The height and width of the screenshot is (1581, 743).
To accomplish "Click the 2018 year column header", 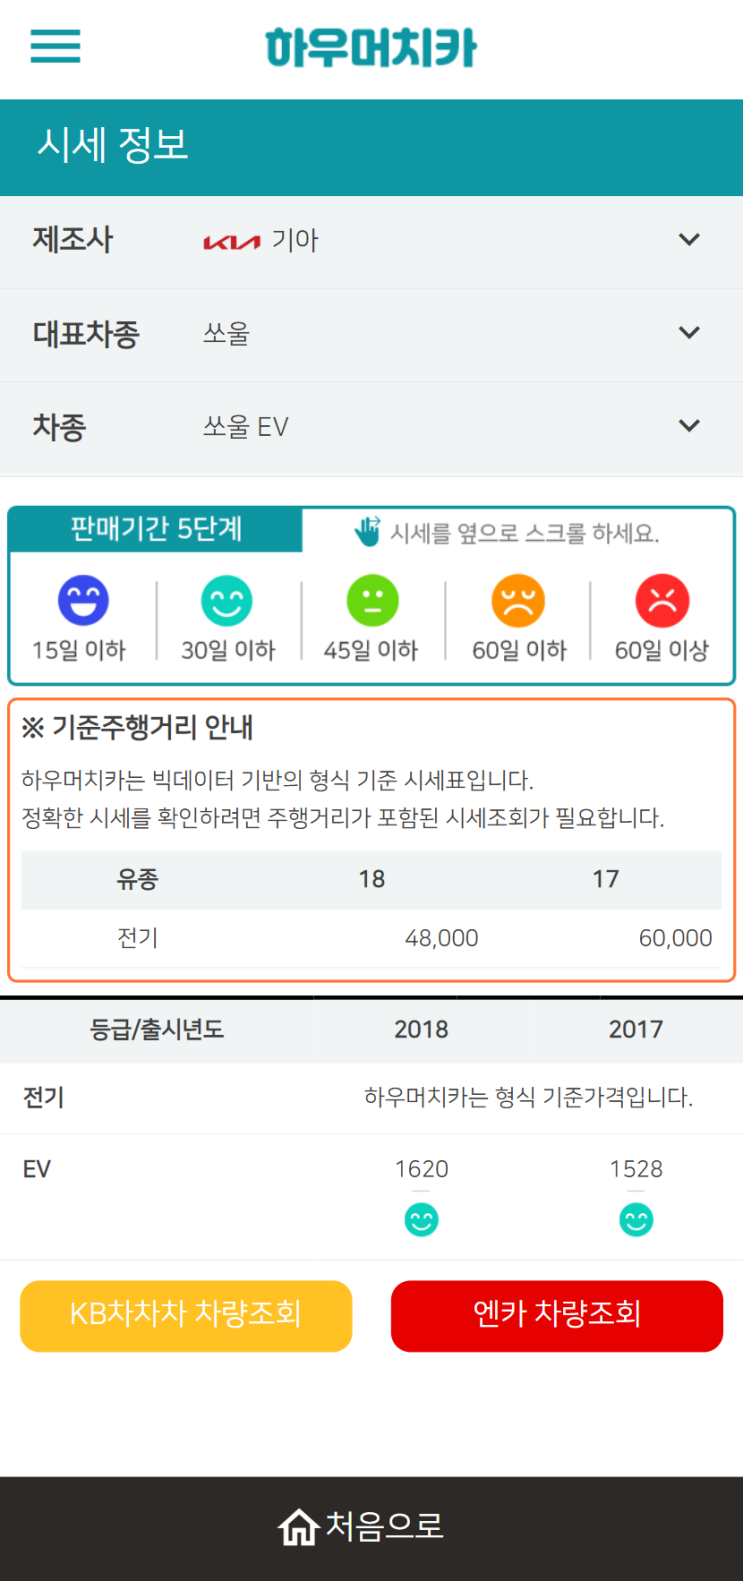I will (x=421, y=1029).
